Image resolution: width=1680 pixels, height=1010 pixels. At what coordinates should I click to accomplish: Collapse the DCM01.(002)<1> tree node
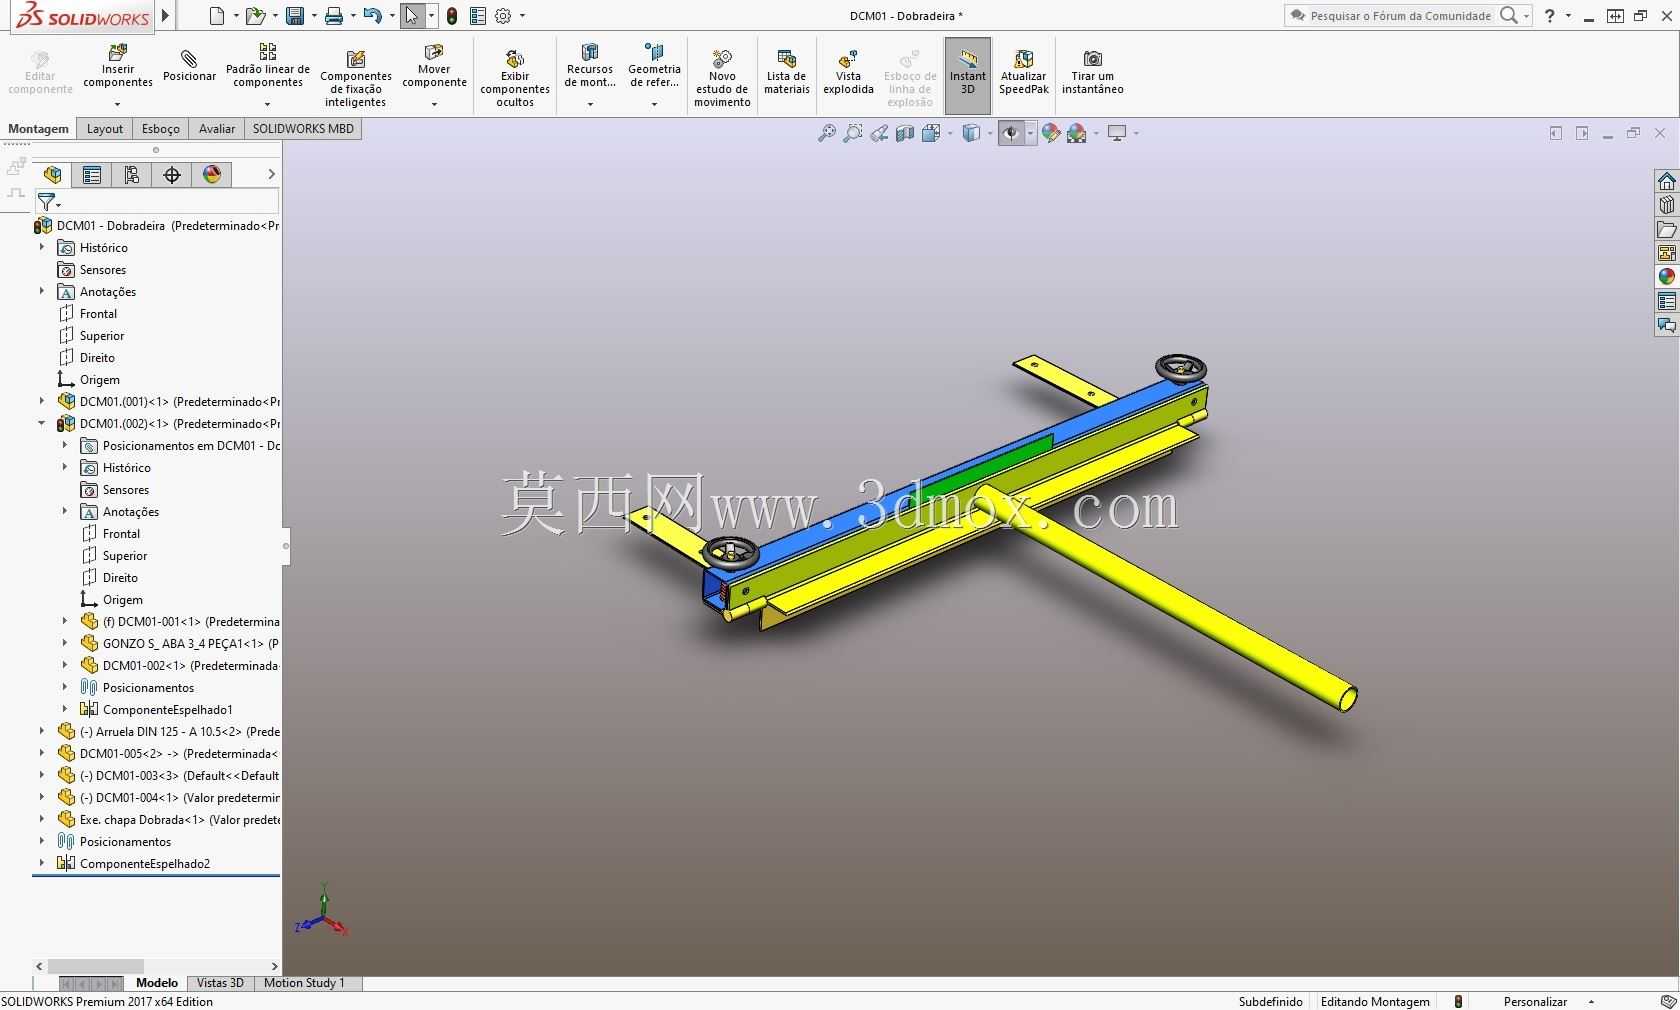(x=42, y=423)
